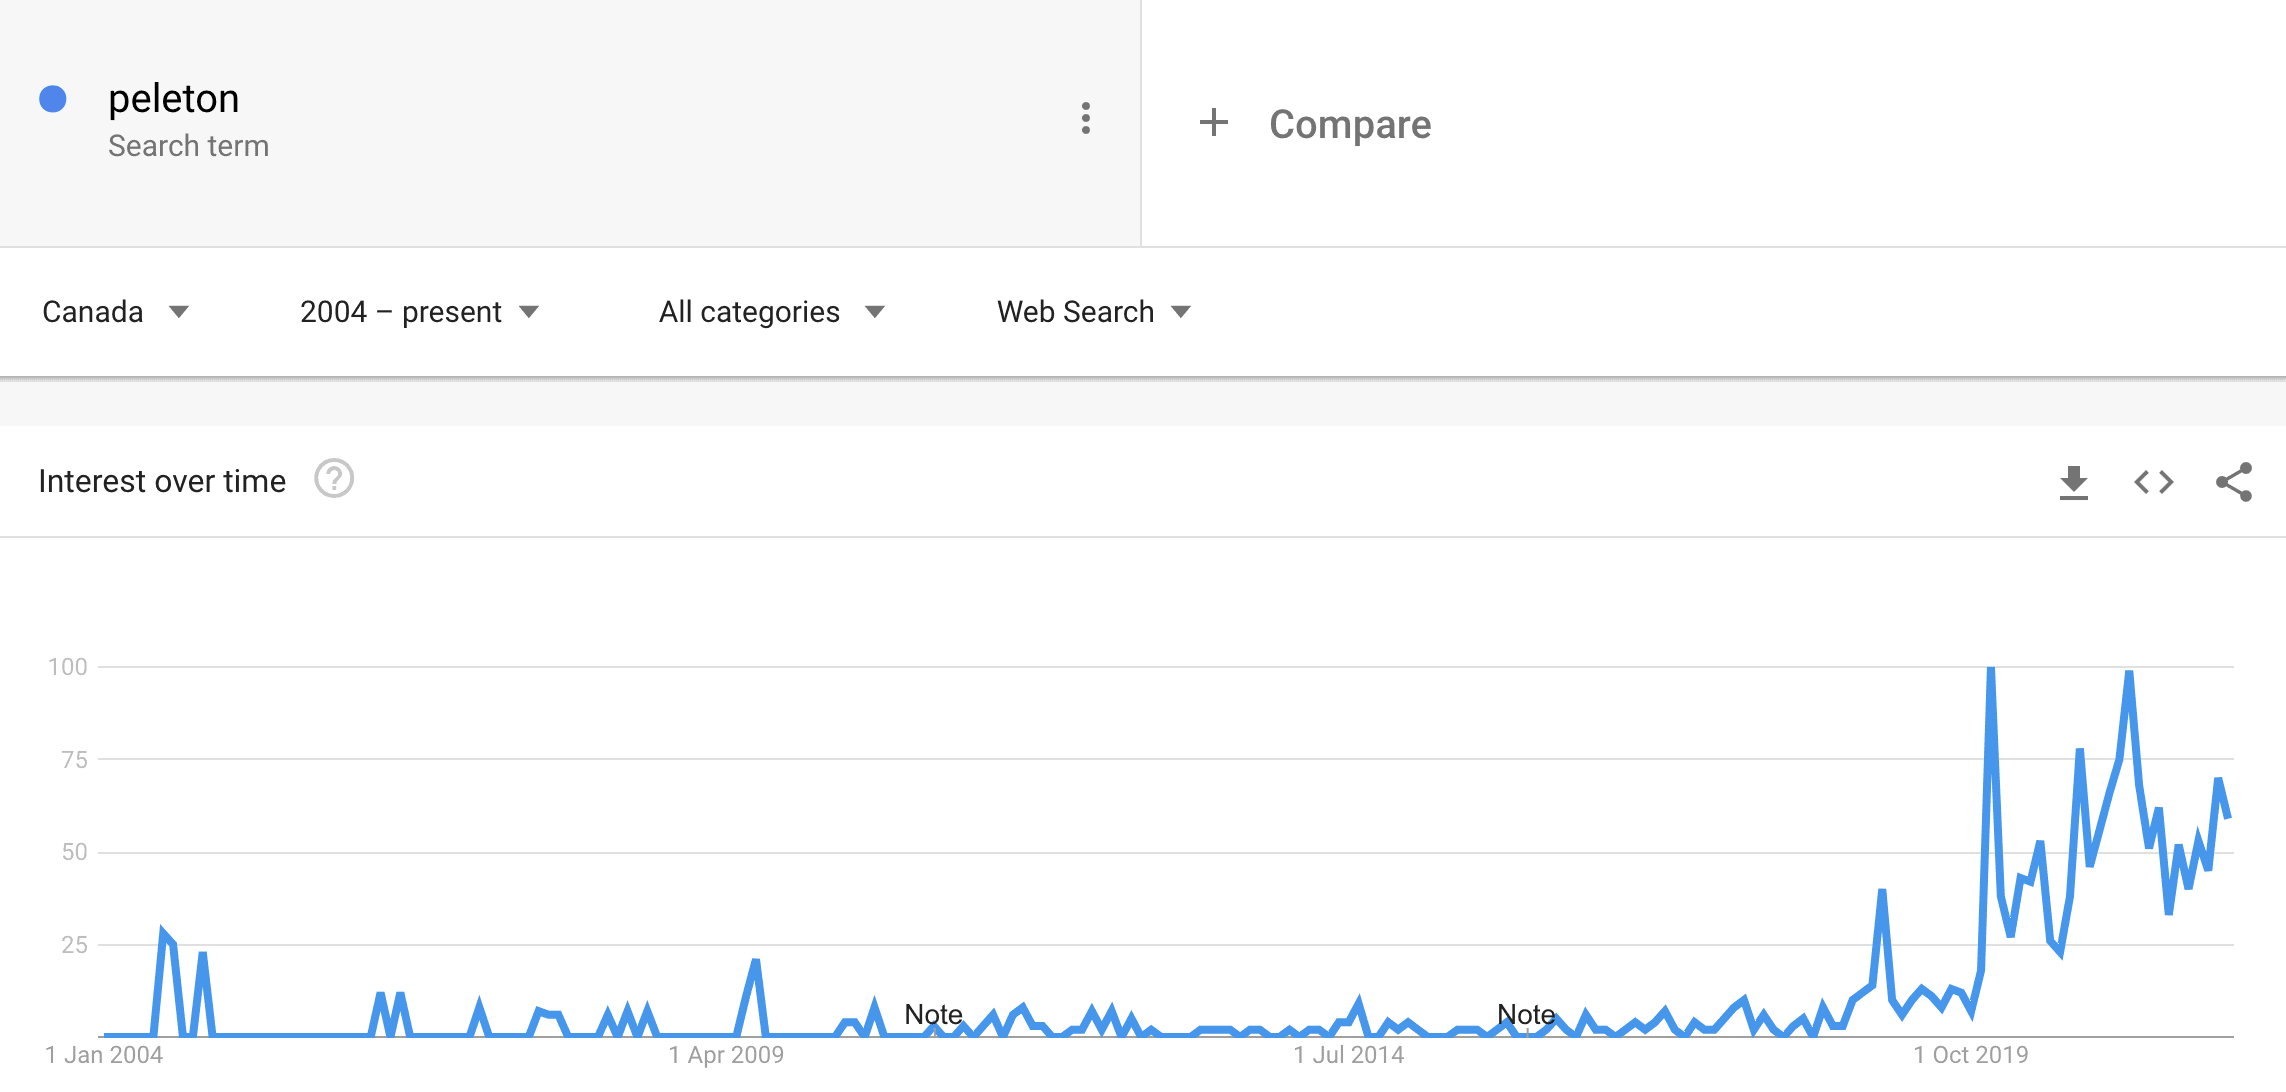Click the 1 Apr 2009 axis label
Screen dimensions: 2286x1092
(x=726, y=1055)
